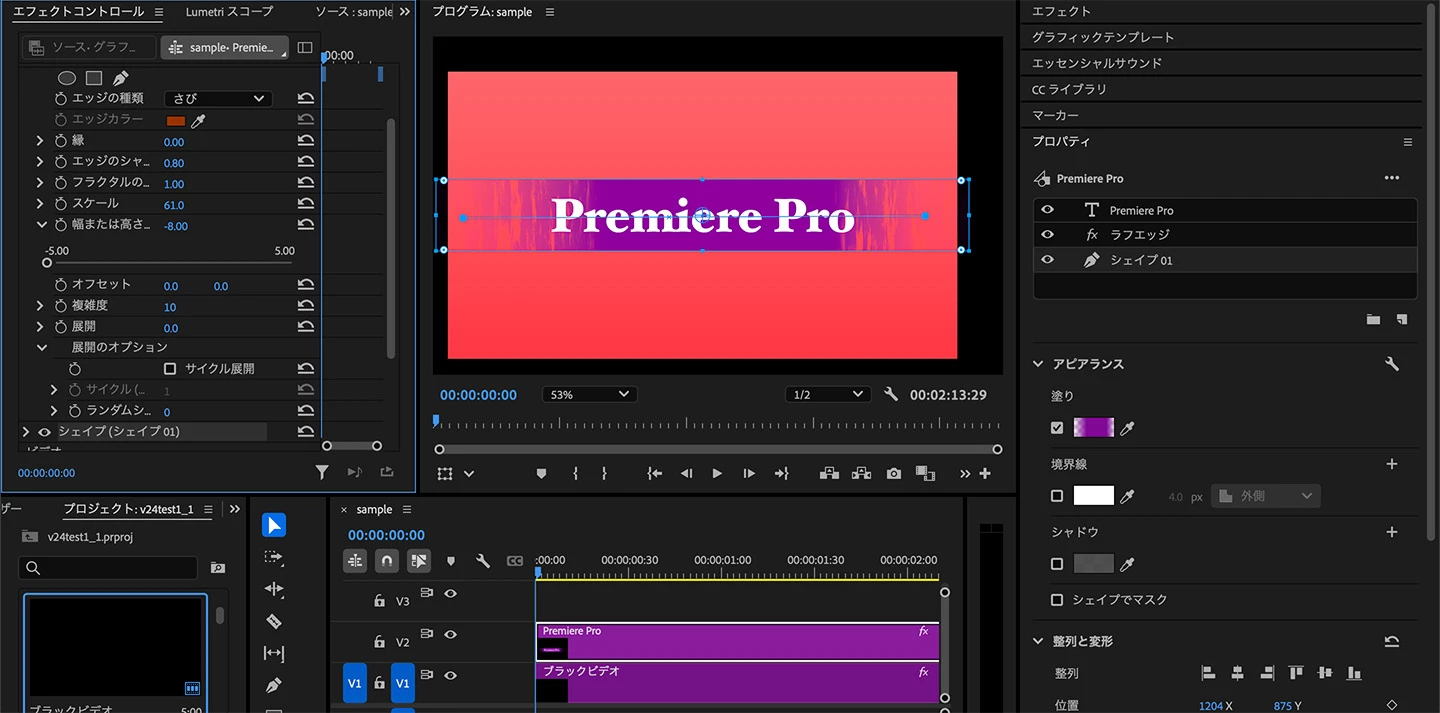
Task: Choose the rectangle mask tool in Effect Controls
Action: coord(94,78)
